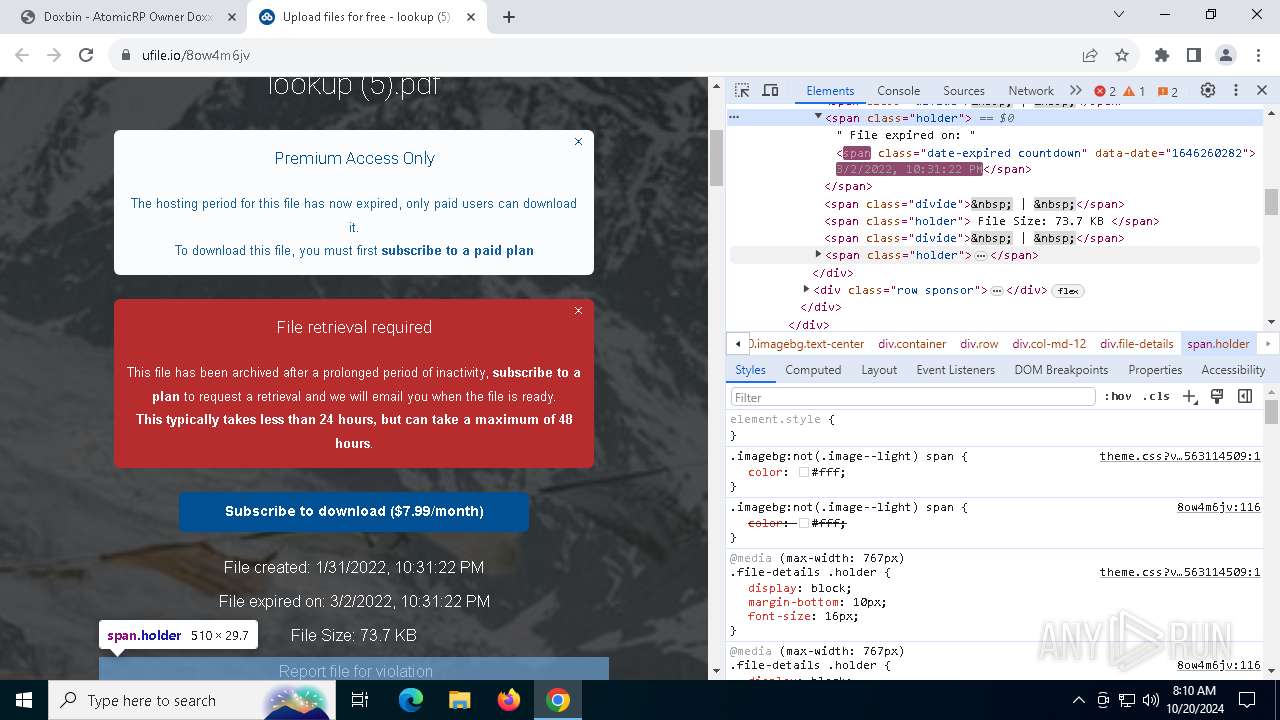Toggle the Chrome side panel icon
This screenshot has height=720, width=1280.
[1194, 56]
